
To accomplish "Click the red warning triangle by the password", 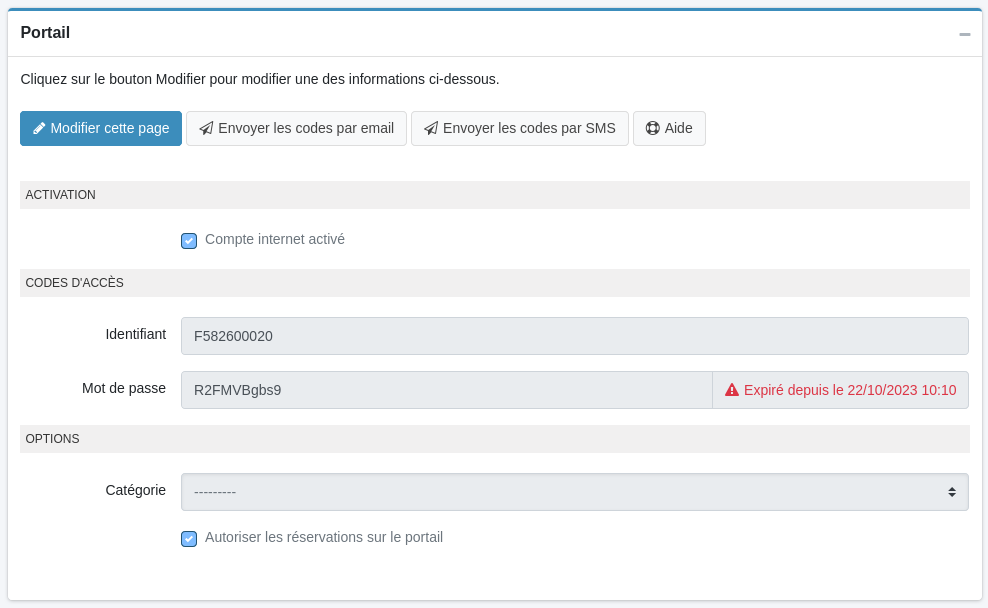I will tap(732, 390).
